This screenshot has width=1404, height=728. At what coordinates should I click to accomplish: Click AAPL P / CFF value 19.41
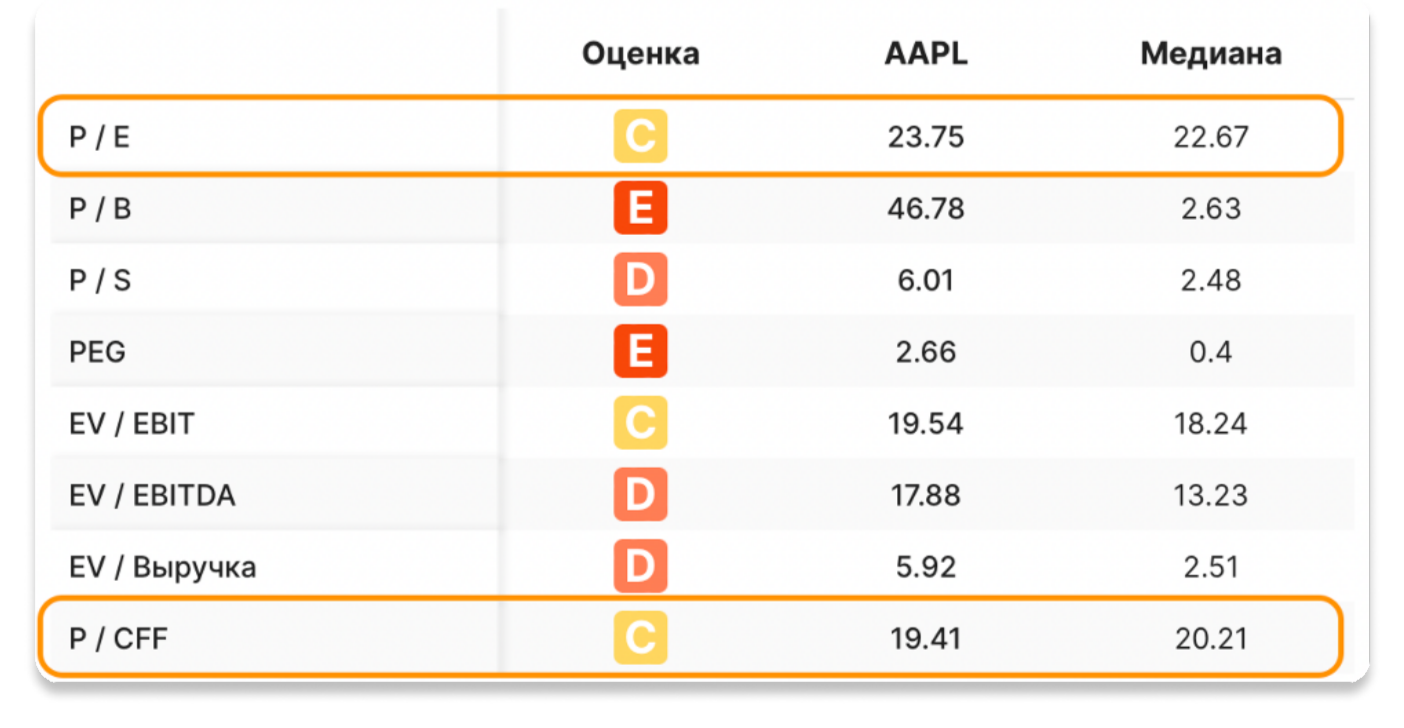click(926, 639)
